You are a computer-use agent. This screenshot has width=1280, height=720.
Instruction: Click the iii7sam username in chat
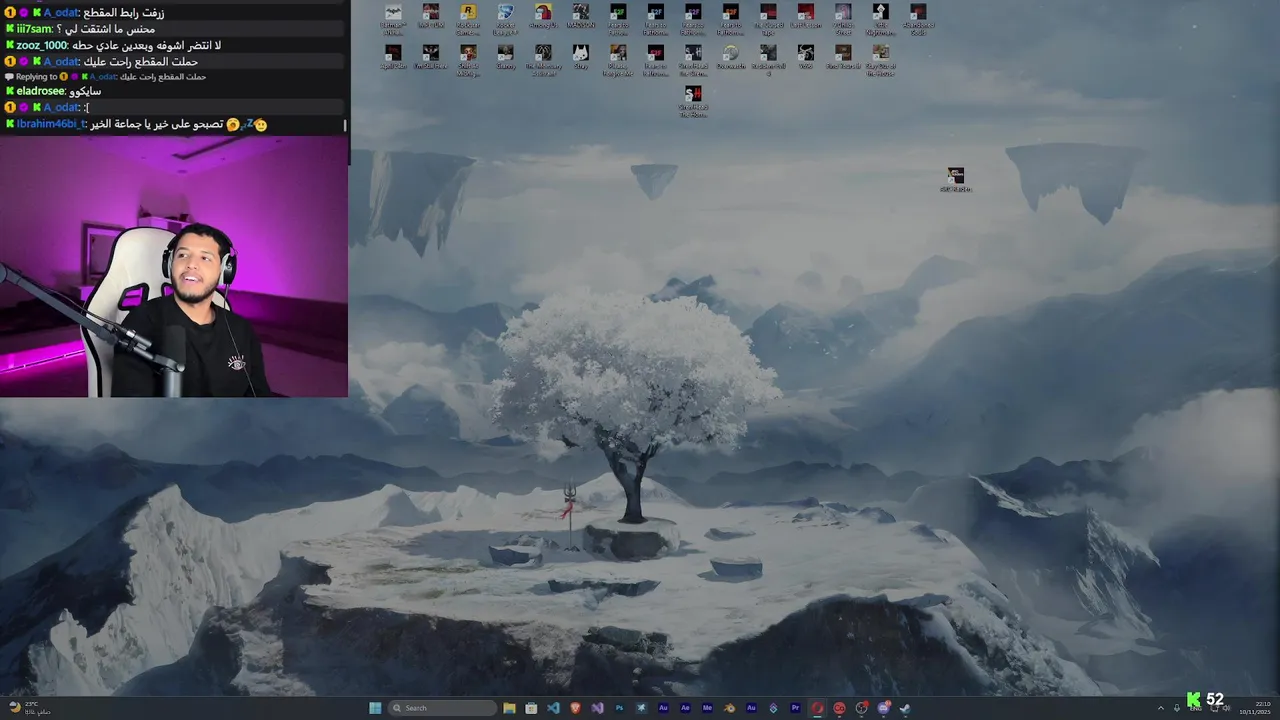(x=34, y=29)
